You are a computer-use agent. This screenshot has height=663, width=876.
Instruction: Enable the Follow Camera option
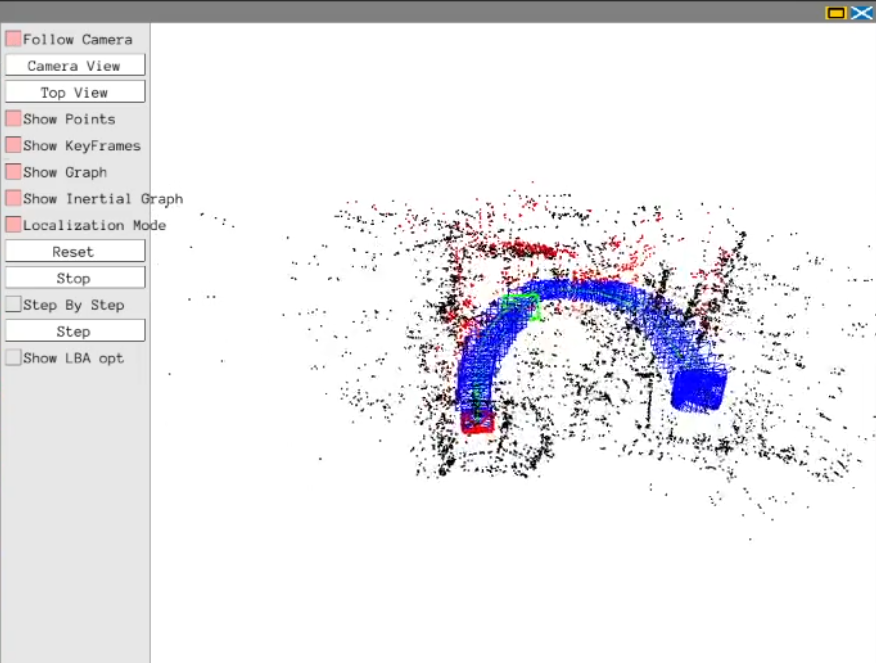tap(12, 39)
